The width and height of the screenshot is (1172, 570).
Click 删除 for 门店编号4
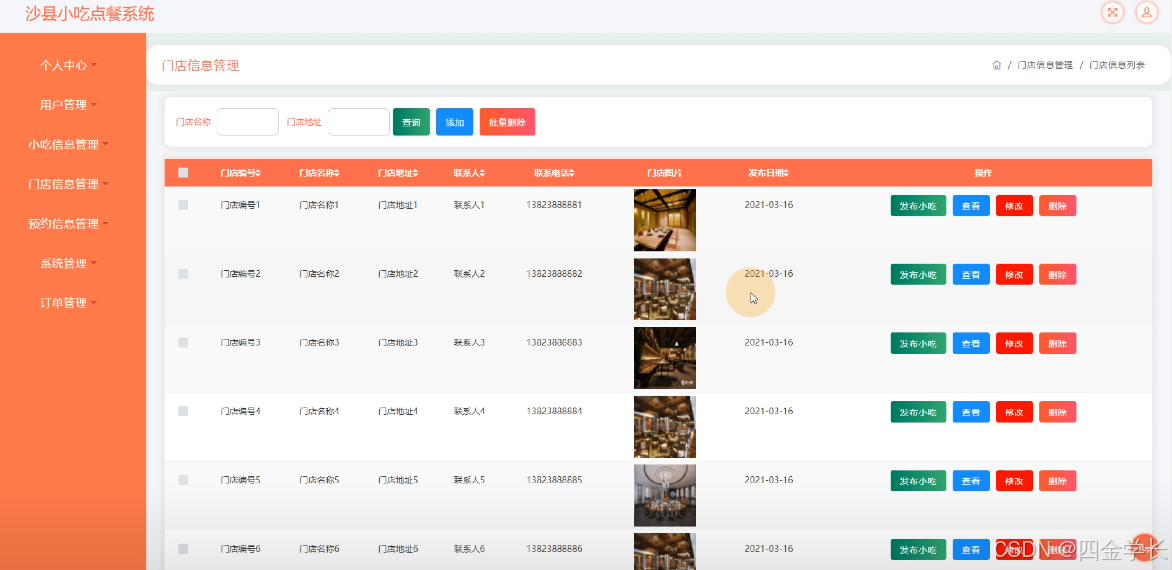[1058, 412]
